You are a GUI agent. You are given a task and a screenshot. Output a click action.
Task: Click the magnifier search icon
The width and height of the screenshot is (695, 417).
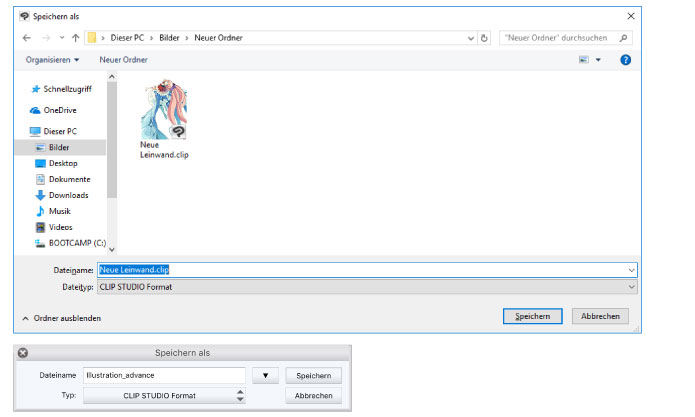click(624, 38)
